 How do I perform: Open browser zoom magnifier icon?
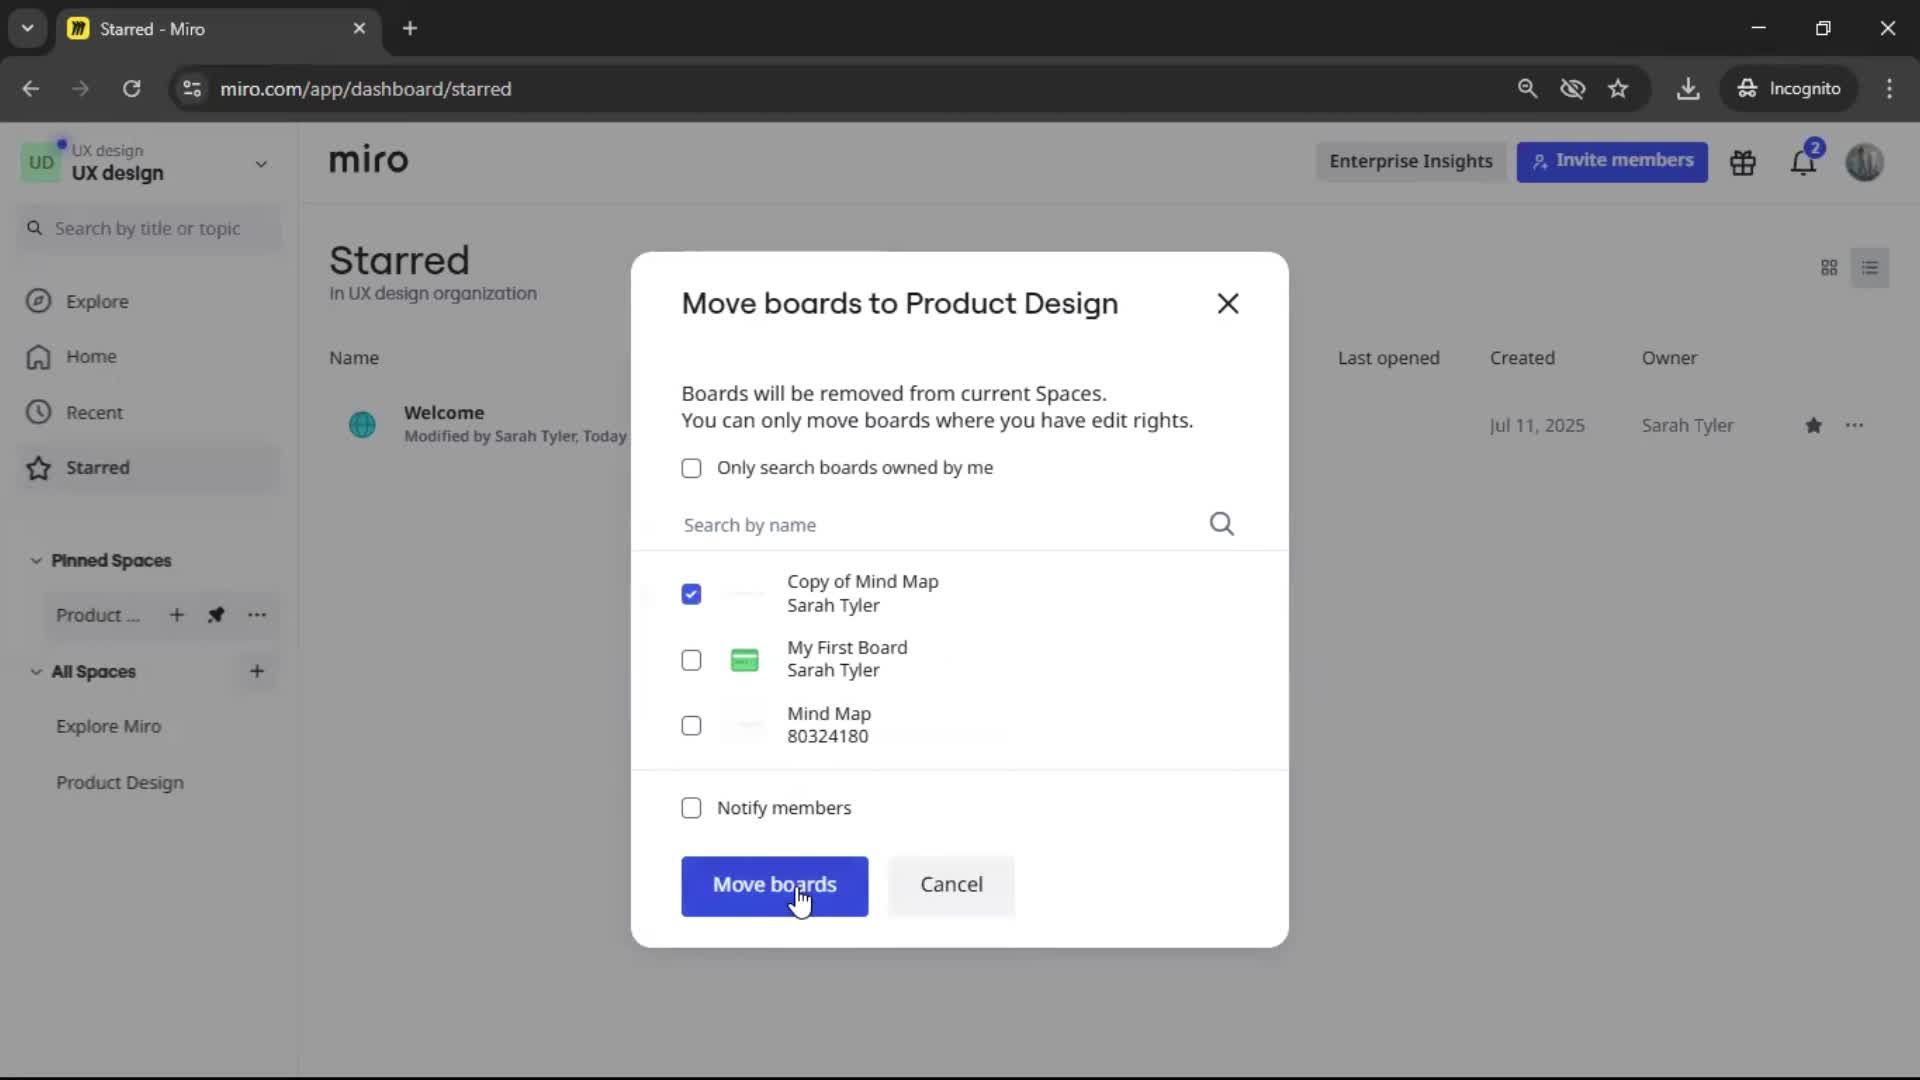click(1527, 89)
